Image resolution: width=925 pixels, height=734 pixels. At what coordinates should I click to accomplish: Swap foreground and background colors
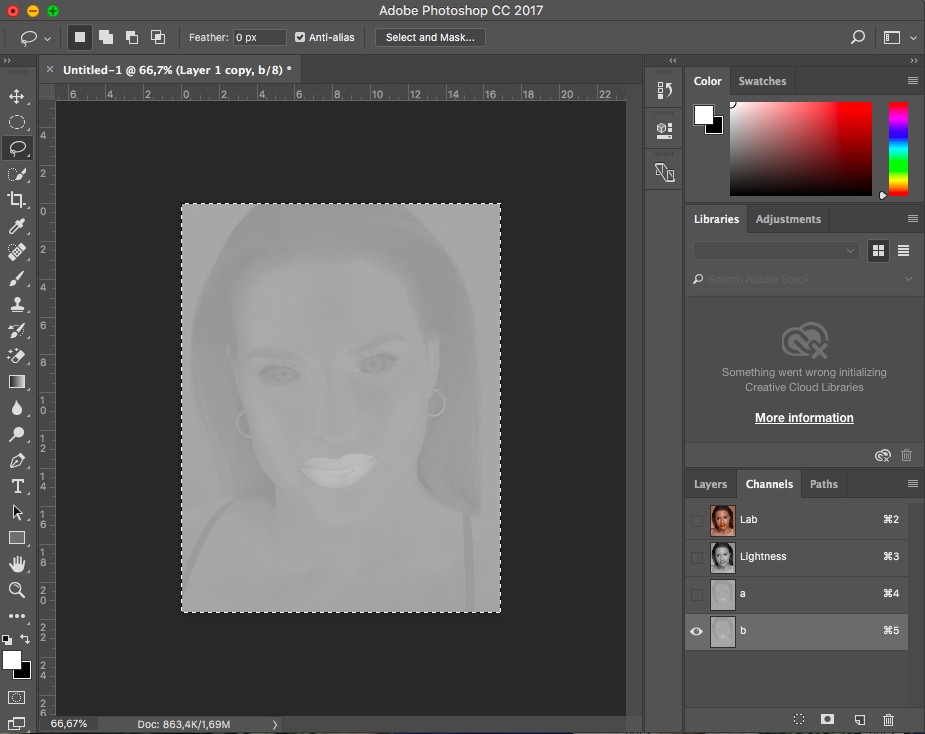25,638
